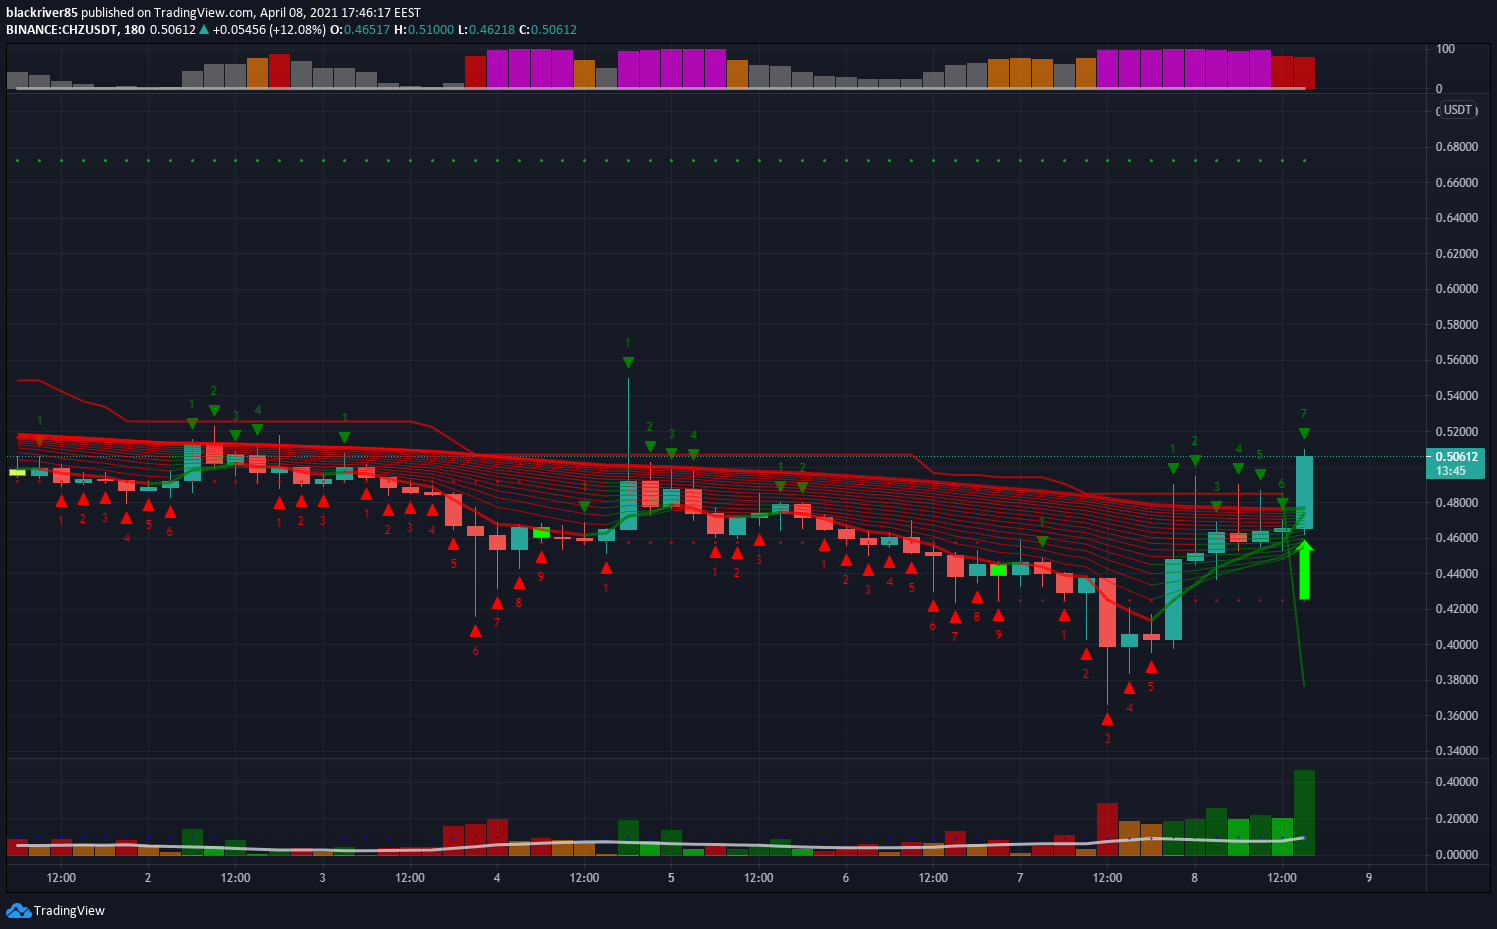Click the close value C:0.50612
Image resolution: width=1497 pixels, height=929 pixels.
(548, 30)
